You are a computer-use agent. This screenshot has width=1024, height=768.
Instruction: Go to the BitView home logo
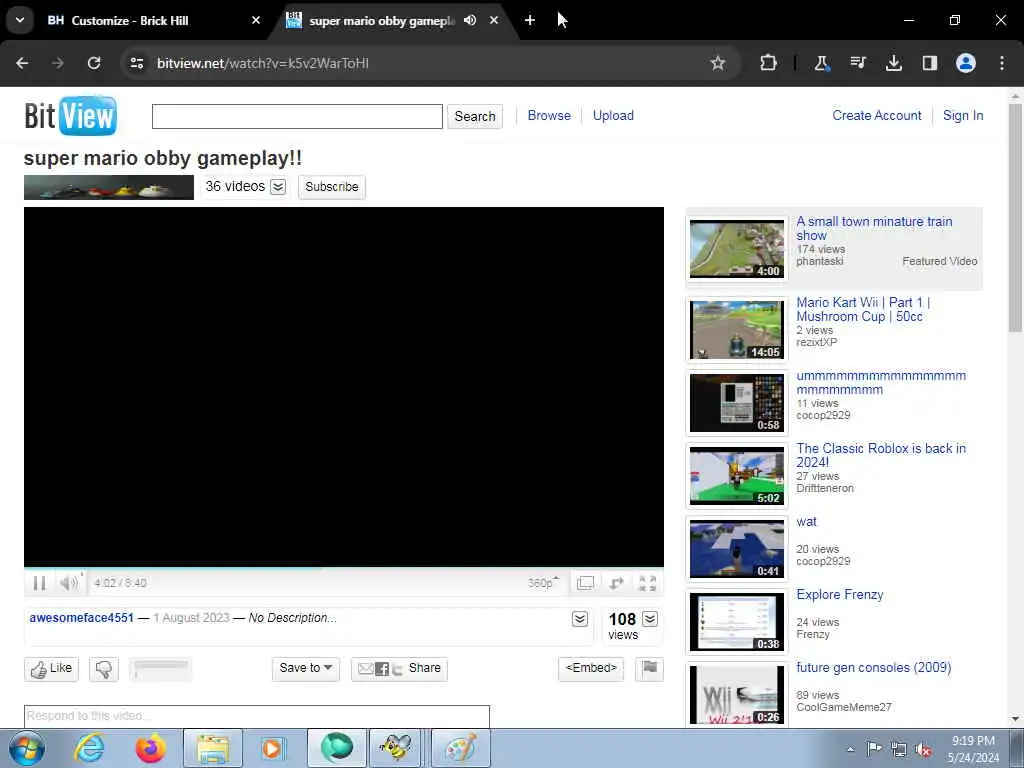(71, 116)
